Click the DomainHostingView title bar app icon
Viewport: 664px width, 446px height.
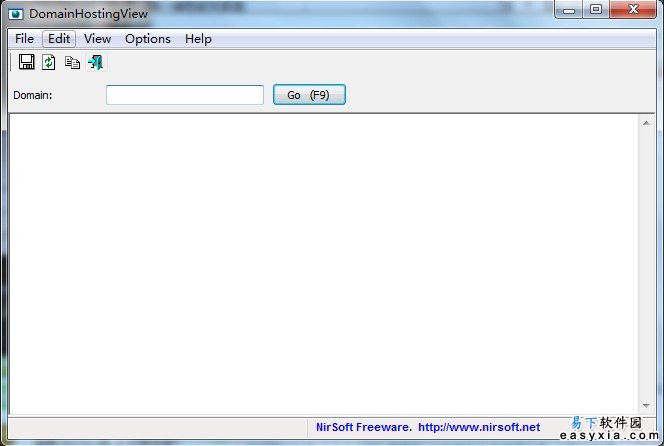pyautogui.click(x=16, y=14)
